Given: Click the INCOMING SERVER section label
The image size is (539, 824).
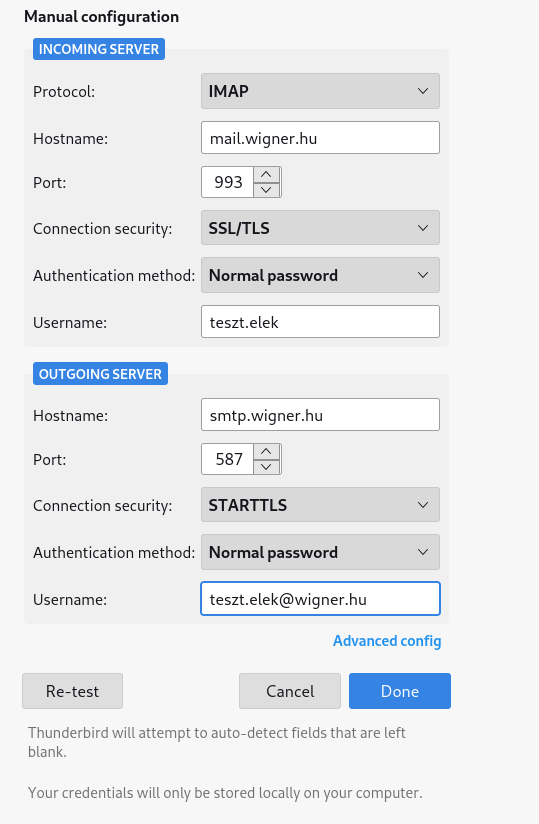Looking at the screenshot, I should click(99, 49).
